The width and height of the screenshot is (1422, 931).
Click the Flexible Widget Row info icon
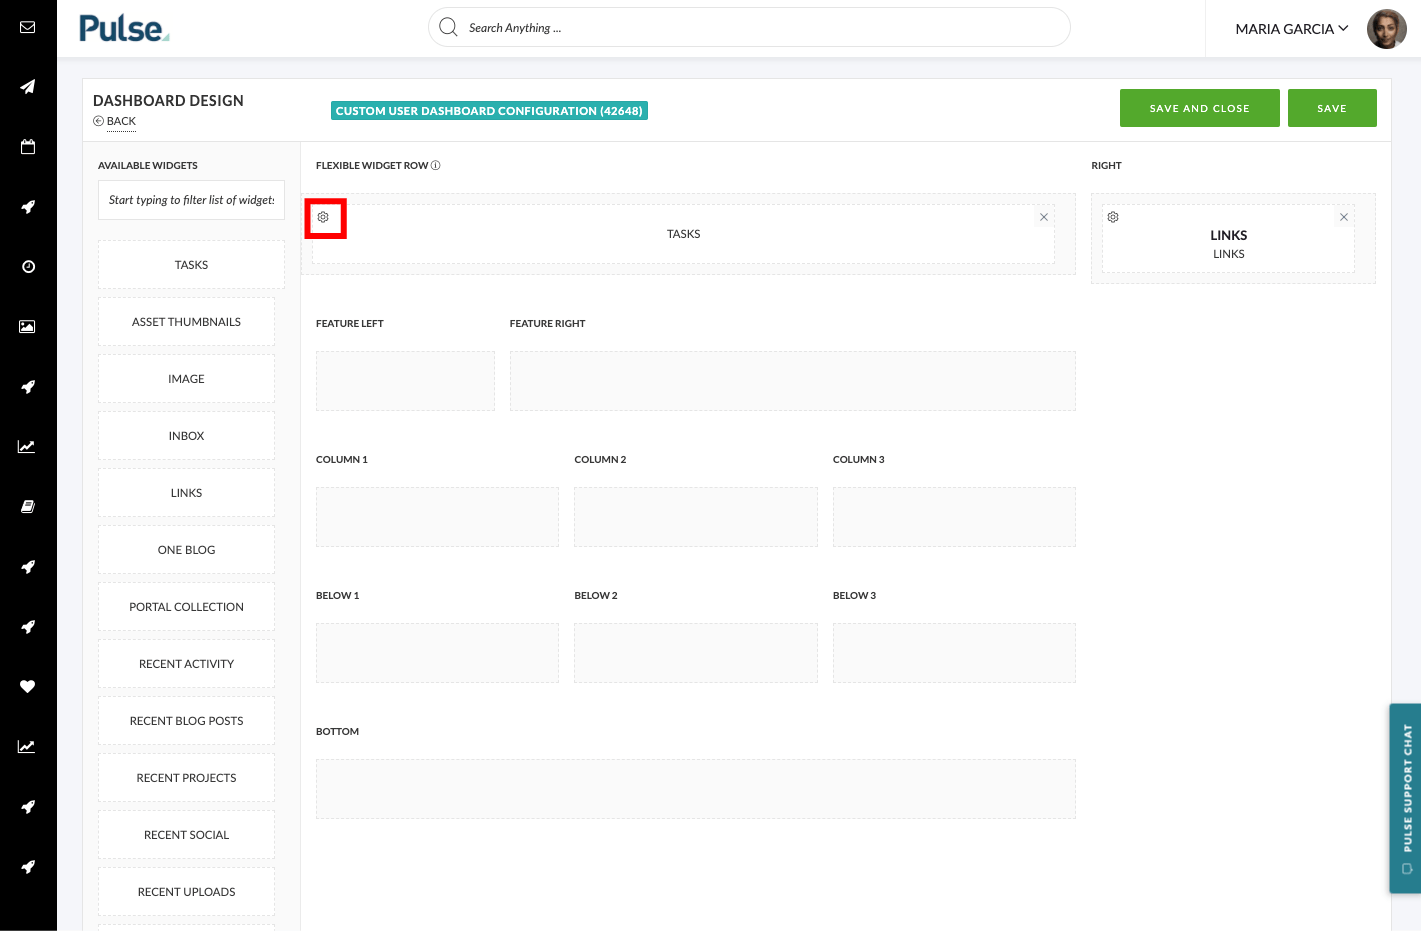[436, 165]
